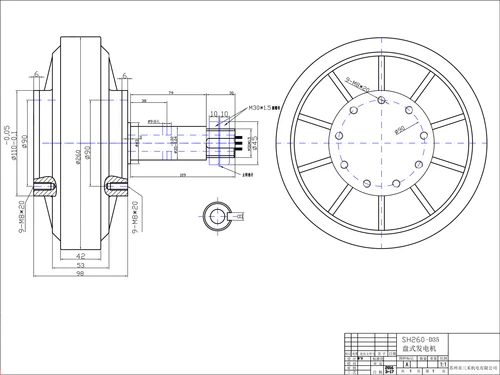Select the left hatched threaded hole section
Screen dimensions: 500x375
[x=44, y=186]
